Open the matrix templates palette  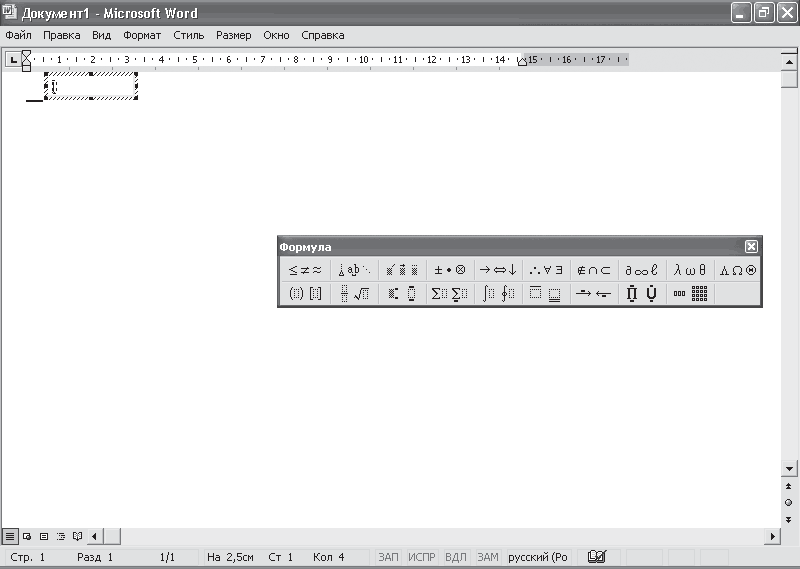coord(690,293)
